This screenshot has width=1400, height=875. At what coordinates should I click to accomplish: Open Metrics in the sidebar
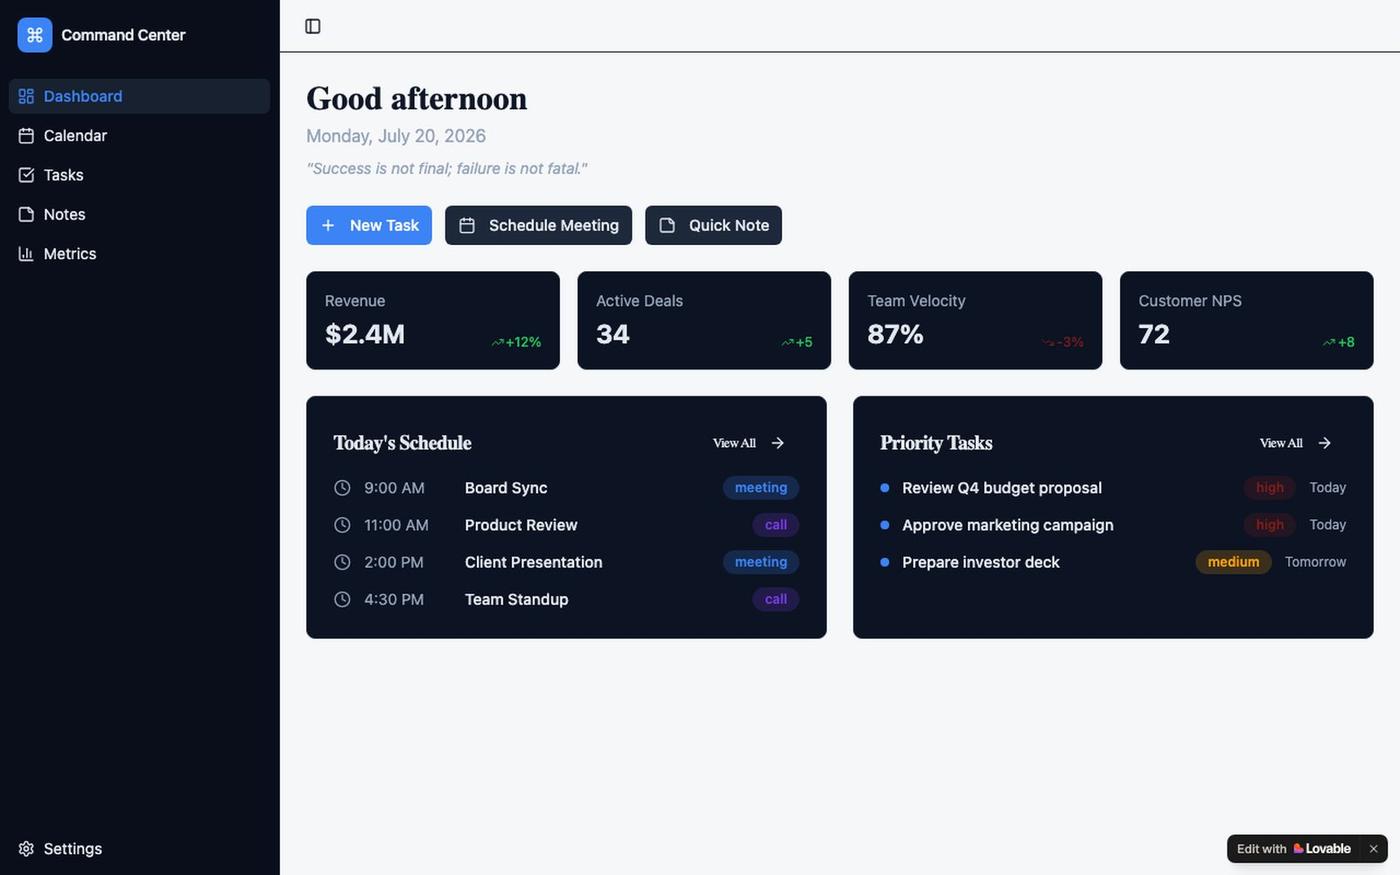[139, 254]
